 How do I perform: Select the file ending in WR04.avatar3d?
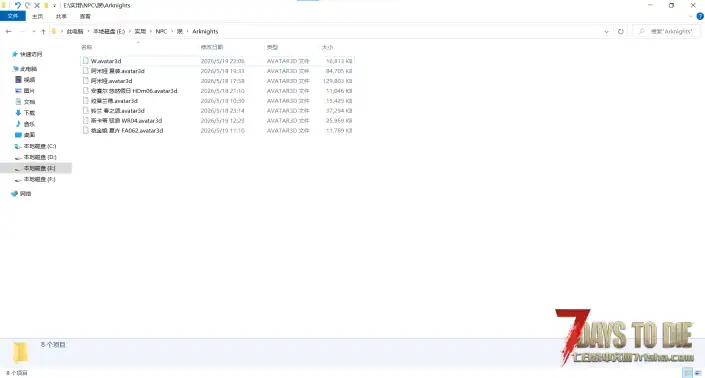[126, 120]
